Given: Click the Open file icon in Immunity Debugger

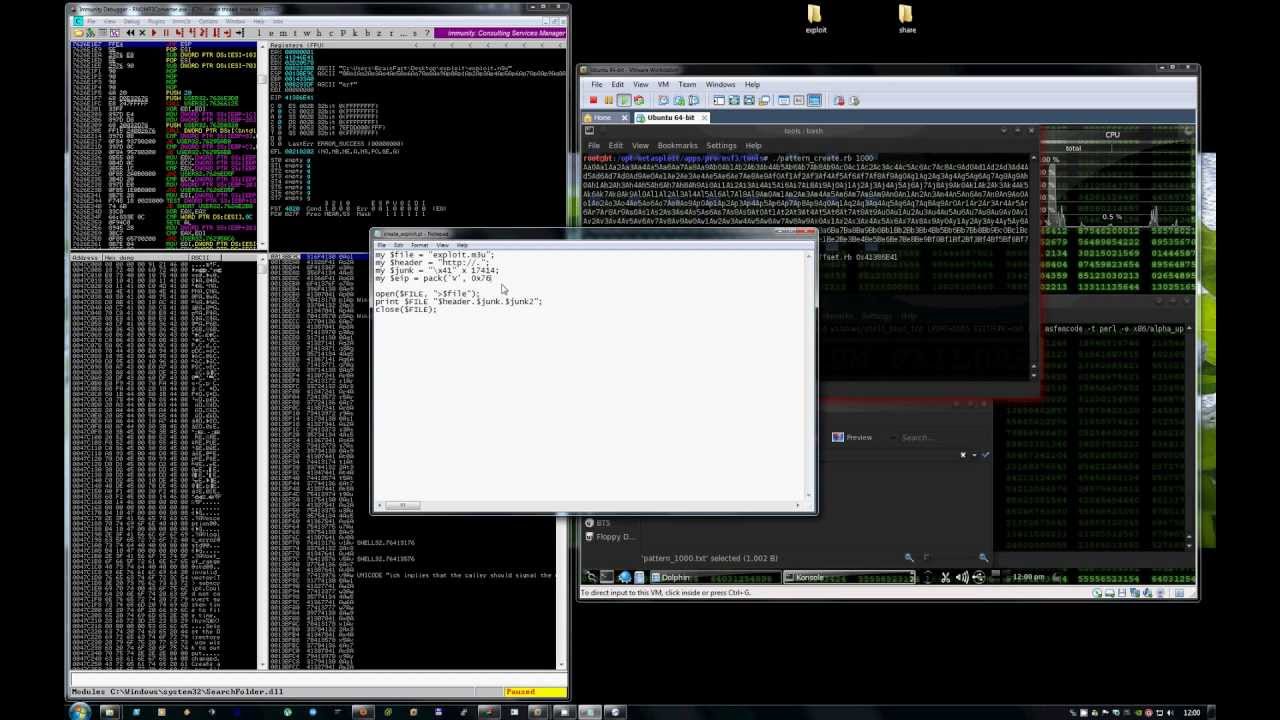Looking at the screenshot, I should (x=78, y=33).
